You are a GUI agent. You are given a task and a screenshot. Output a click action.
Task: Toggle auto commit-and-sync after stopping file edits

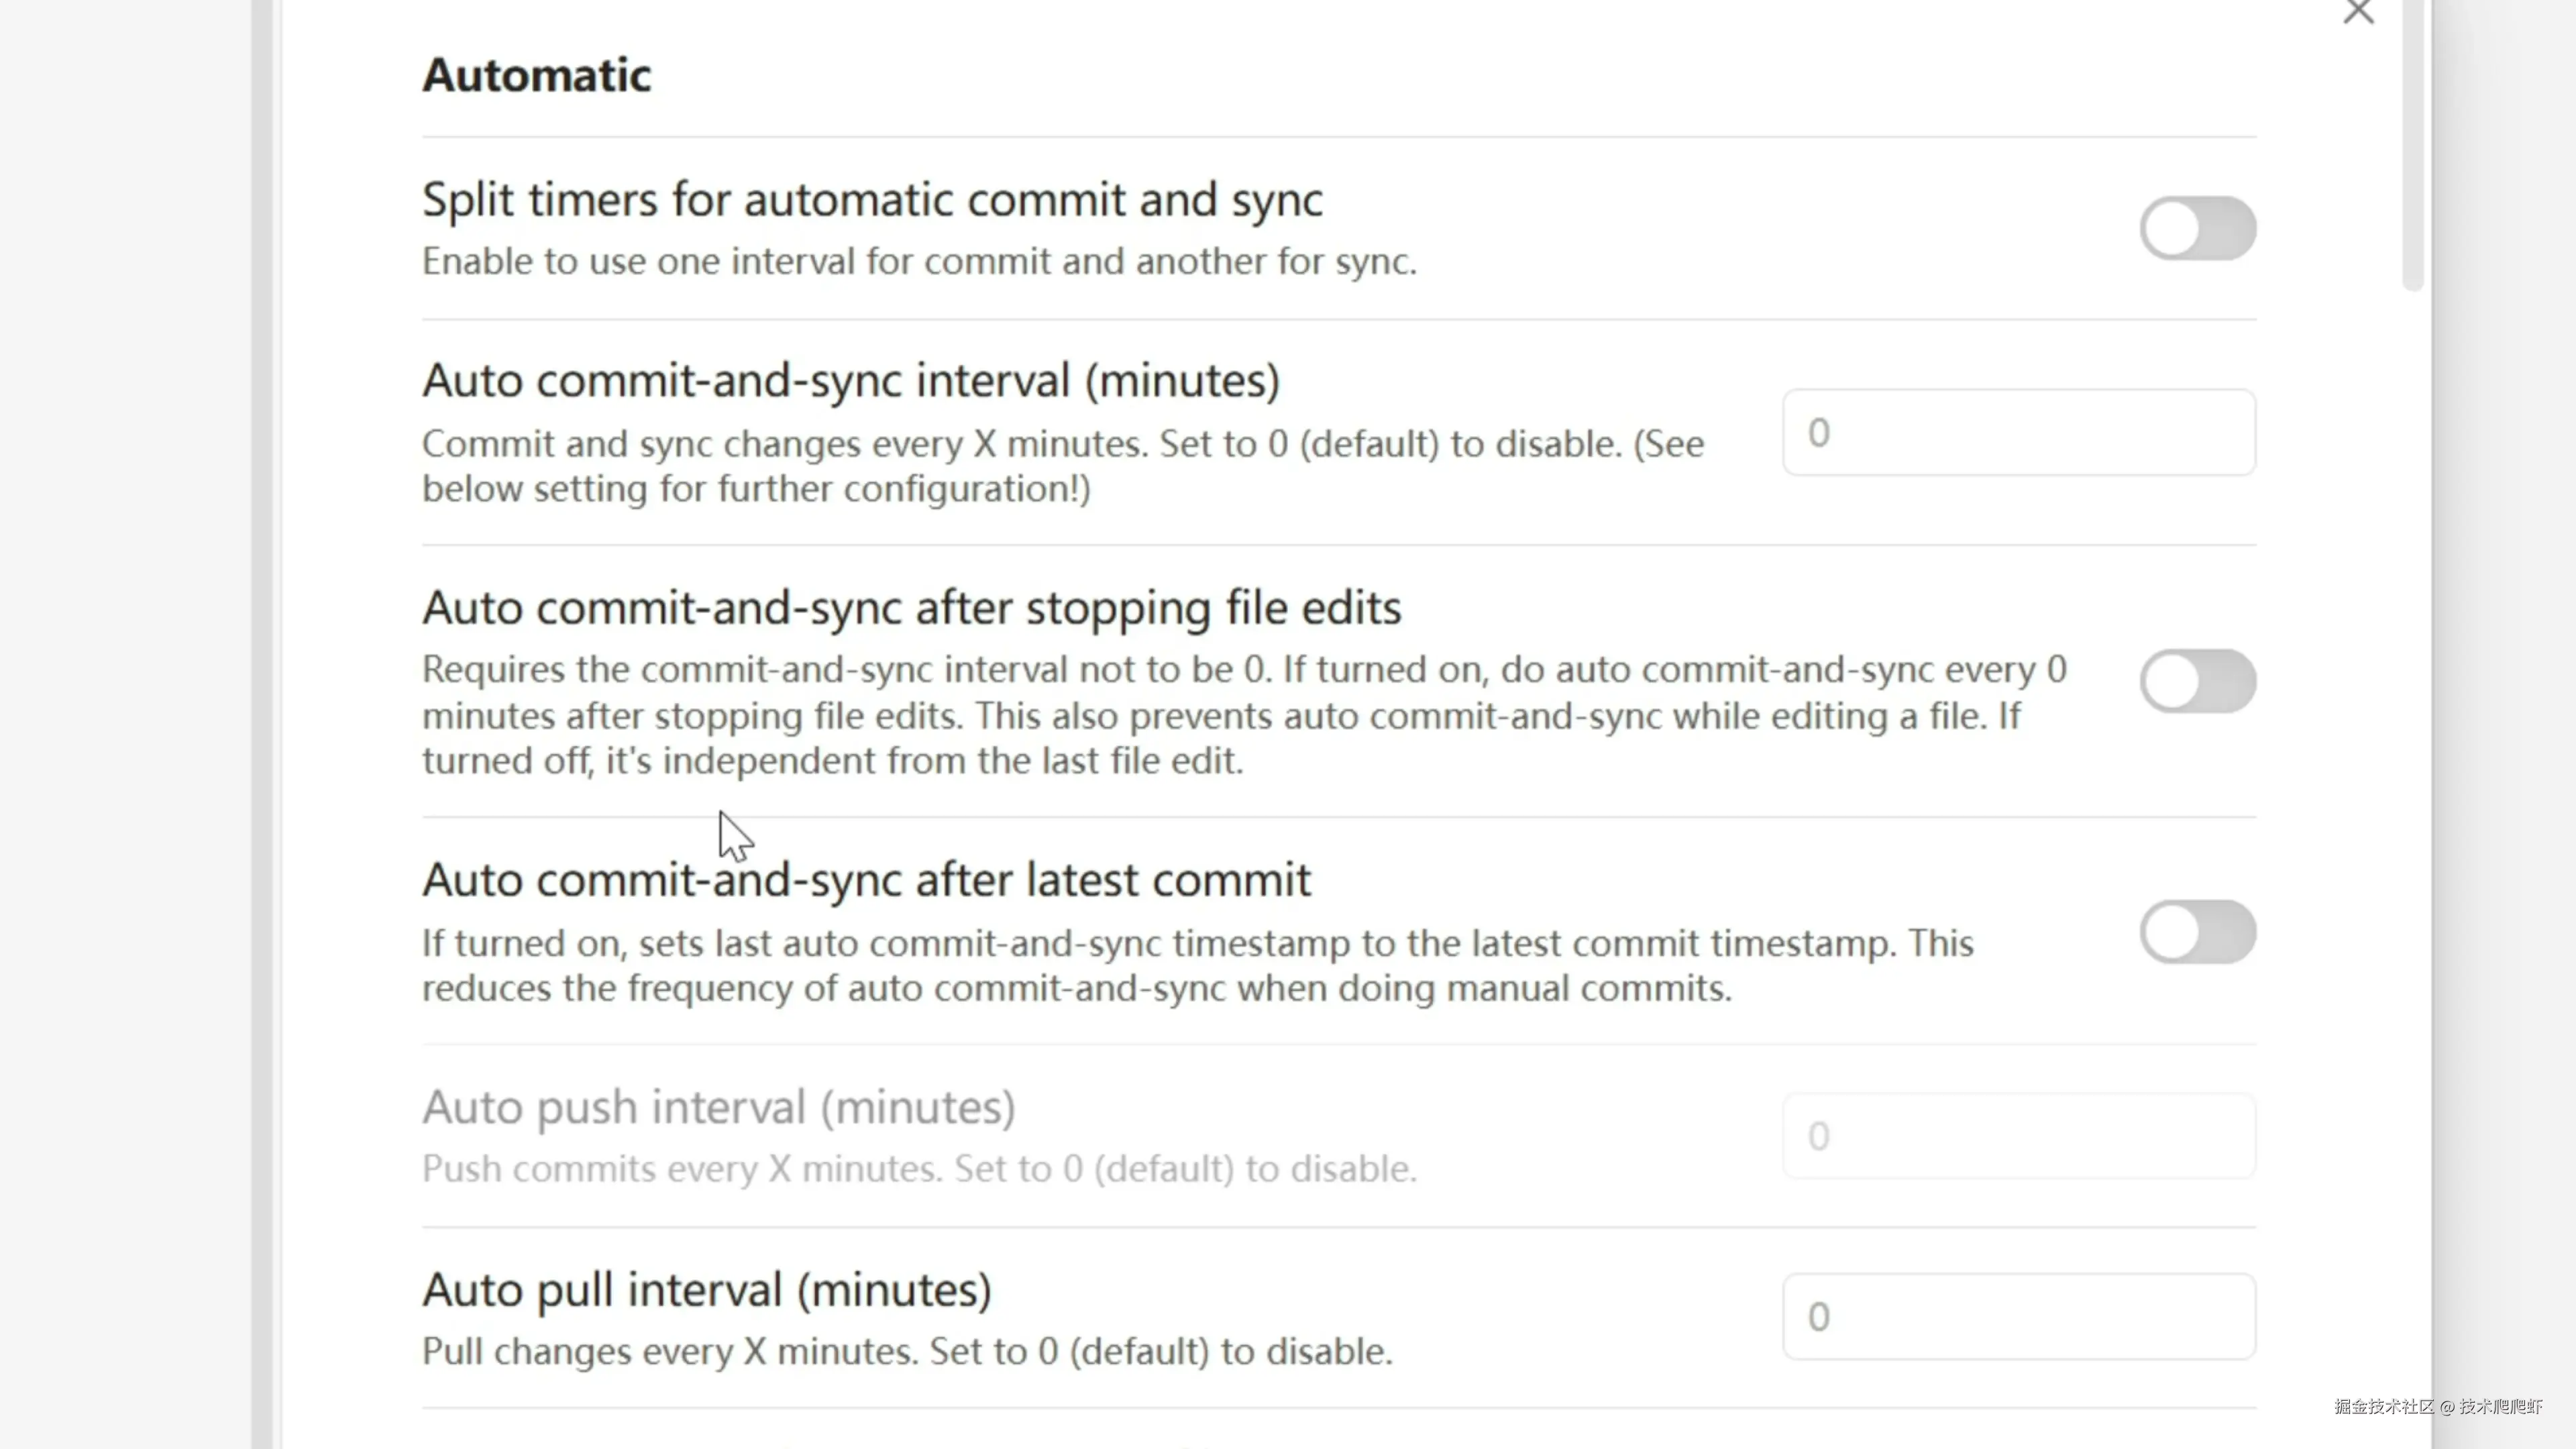[x=2197, y=681]
